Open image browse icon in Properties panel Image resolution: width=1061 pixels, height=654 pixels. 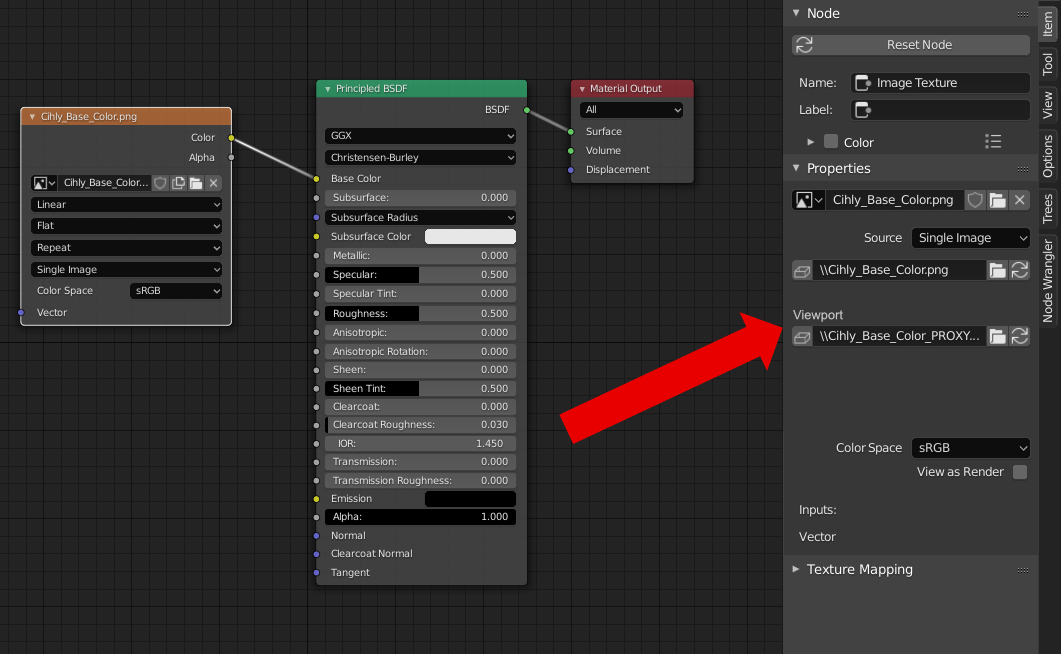pos(808,200)
